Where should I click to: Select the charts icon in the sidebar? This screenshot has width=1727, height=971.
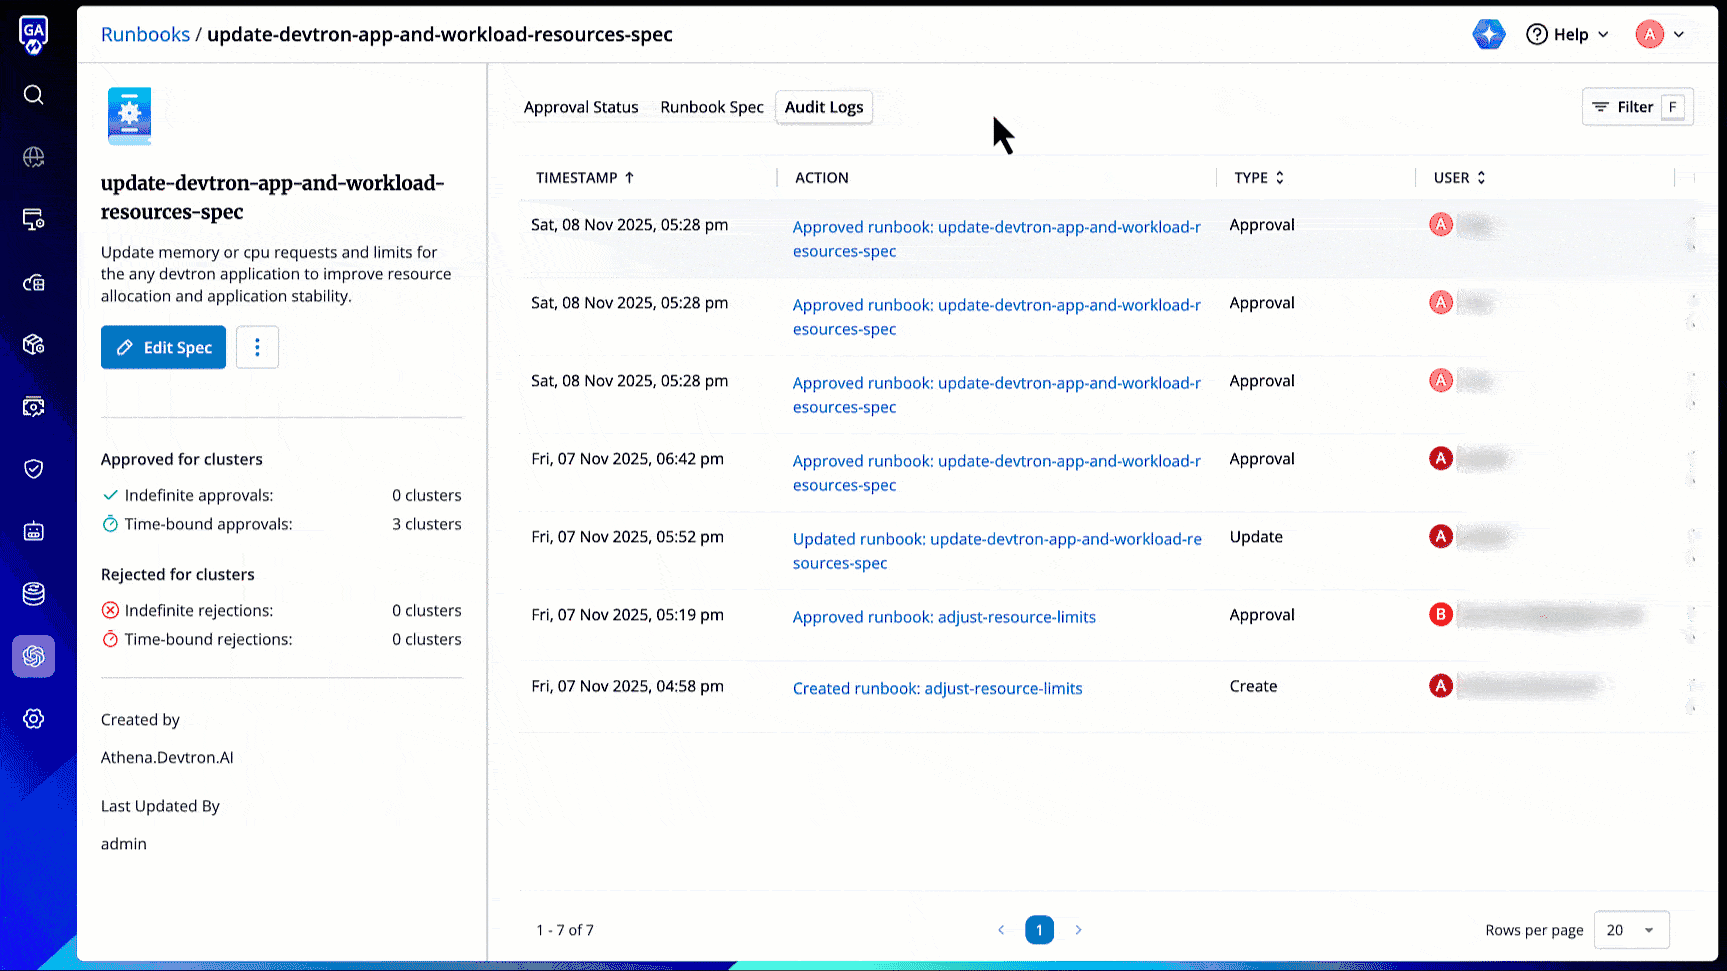(x=33, y=283)
